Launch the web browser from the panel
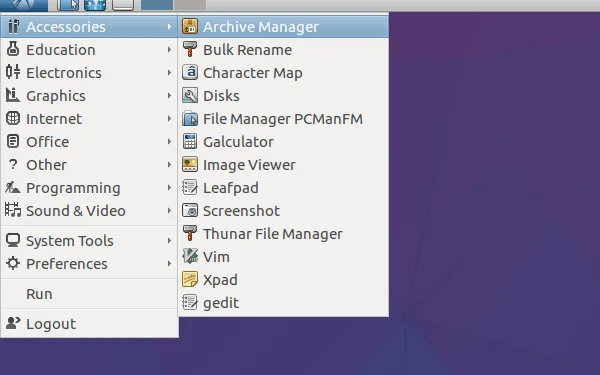Screen dimensions: 600x375 (x=95, y=5)
